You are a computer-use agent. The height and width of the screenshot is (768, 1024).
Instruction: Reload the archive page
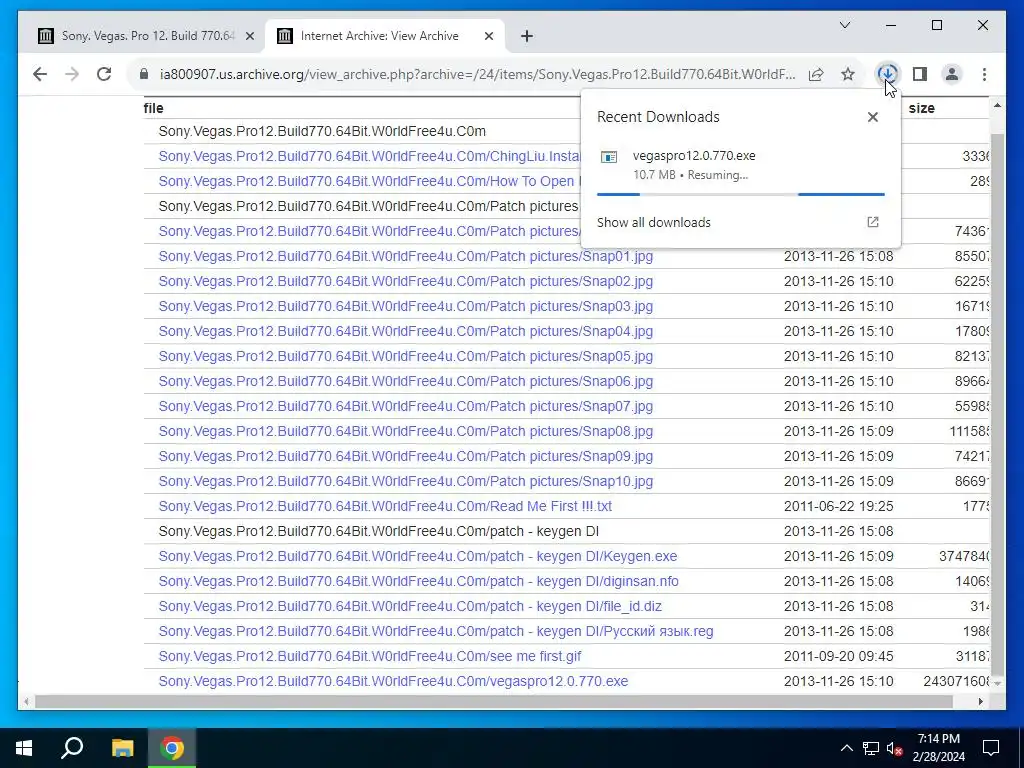pyautogui.click(x=104, y=74)
